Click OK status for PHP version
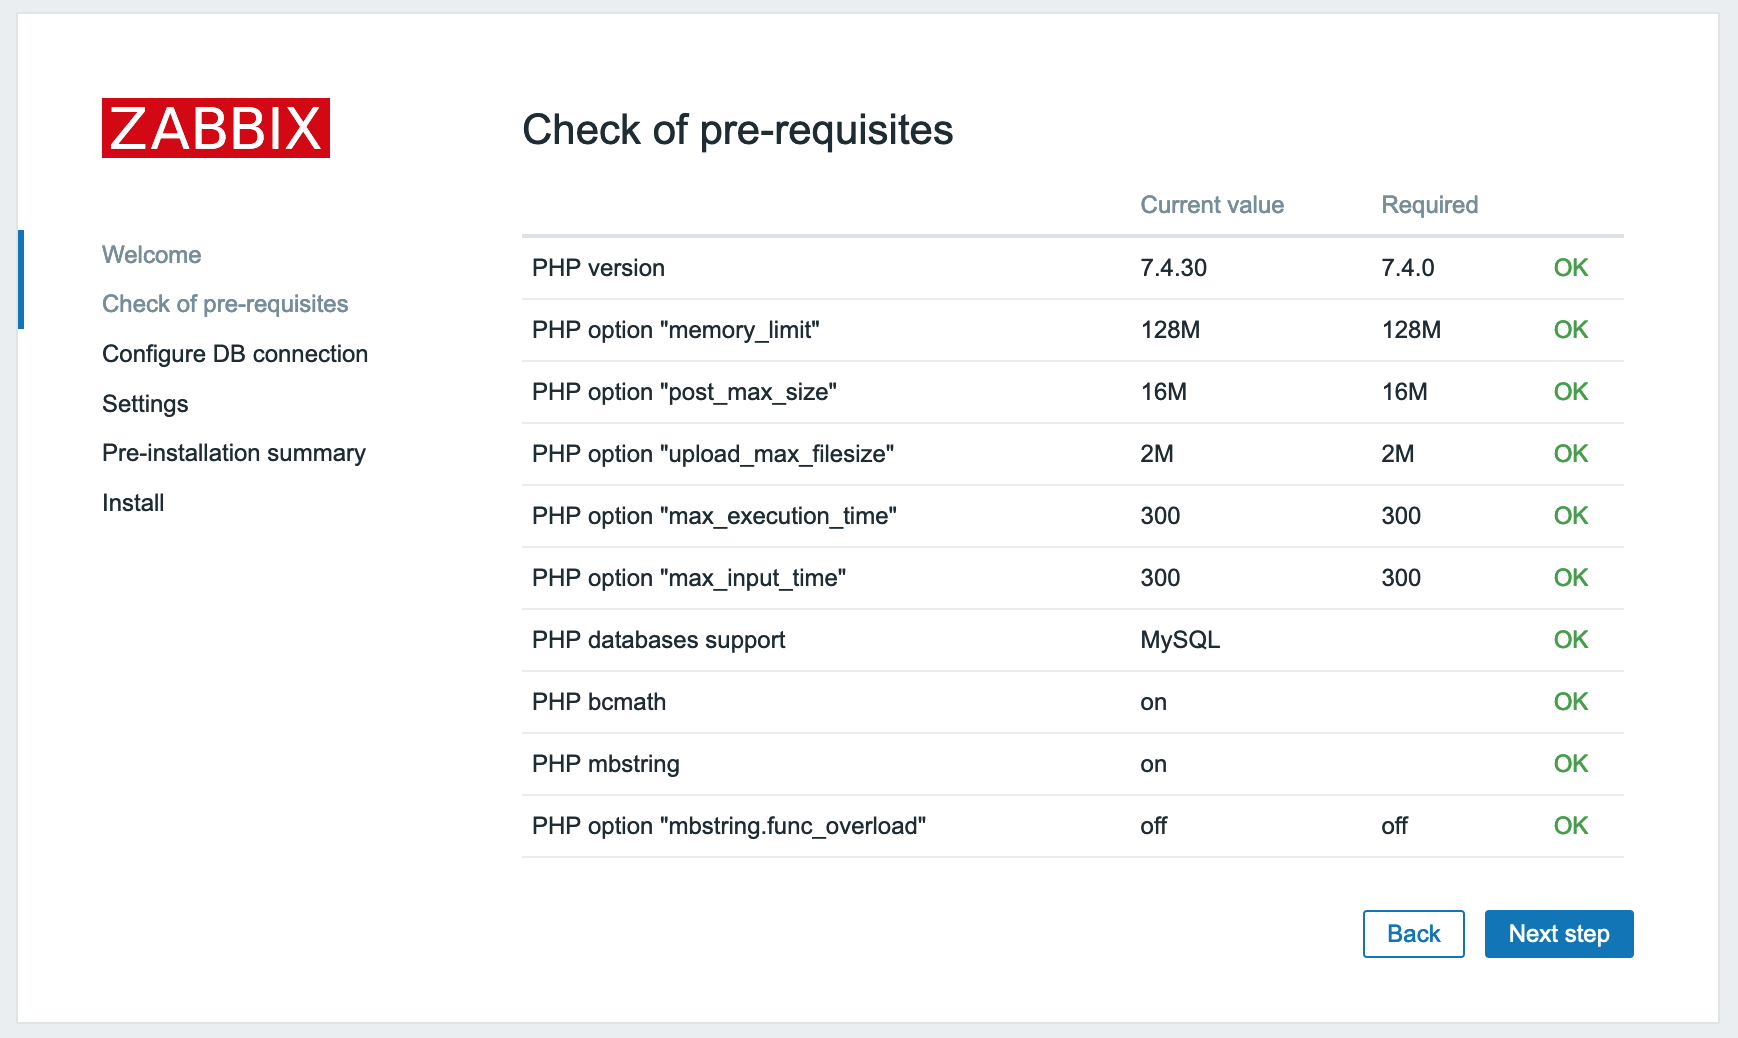1738x1038 pixels. tap(1570, 268)
